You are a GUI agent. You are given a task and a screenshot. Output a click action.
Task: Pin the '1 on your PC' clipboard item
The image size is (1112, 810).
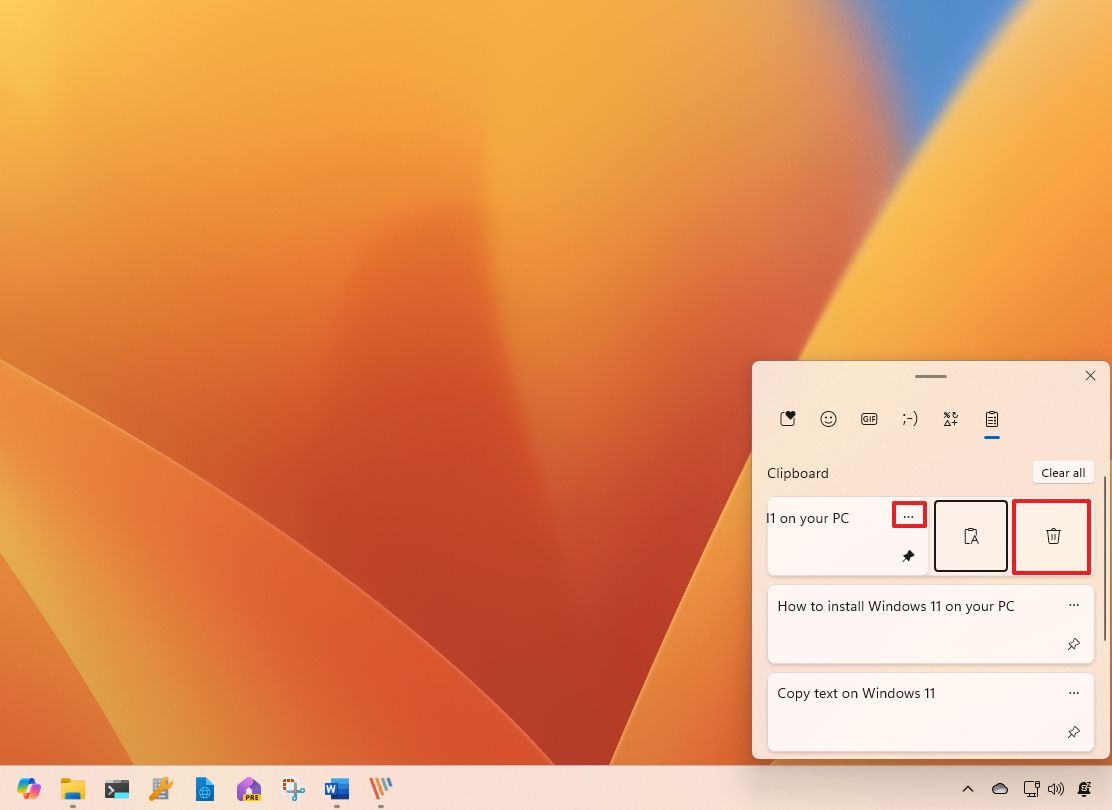click(908, 556)
